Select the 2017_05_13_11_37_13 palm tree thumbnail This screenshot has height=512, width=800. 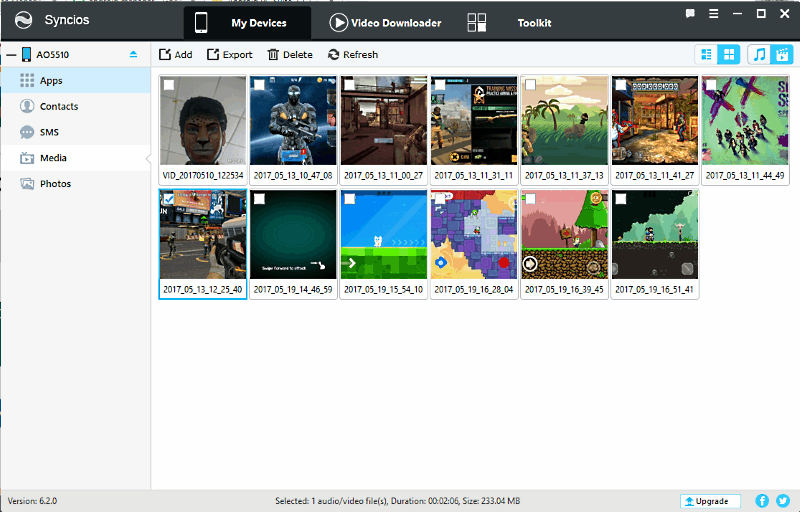point(564,121)
